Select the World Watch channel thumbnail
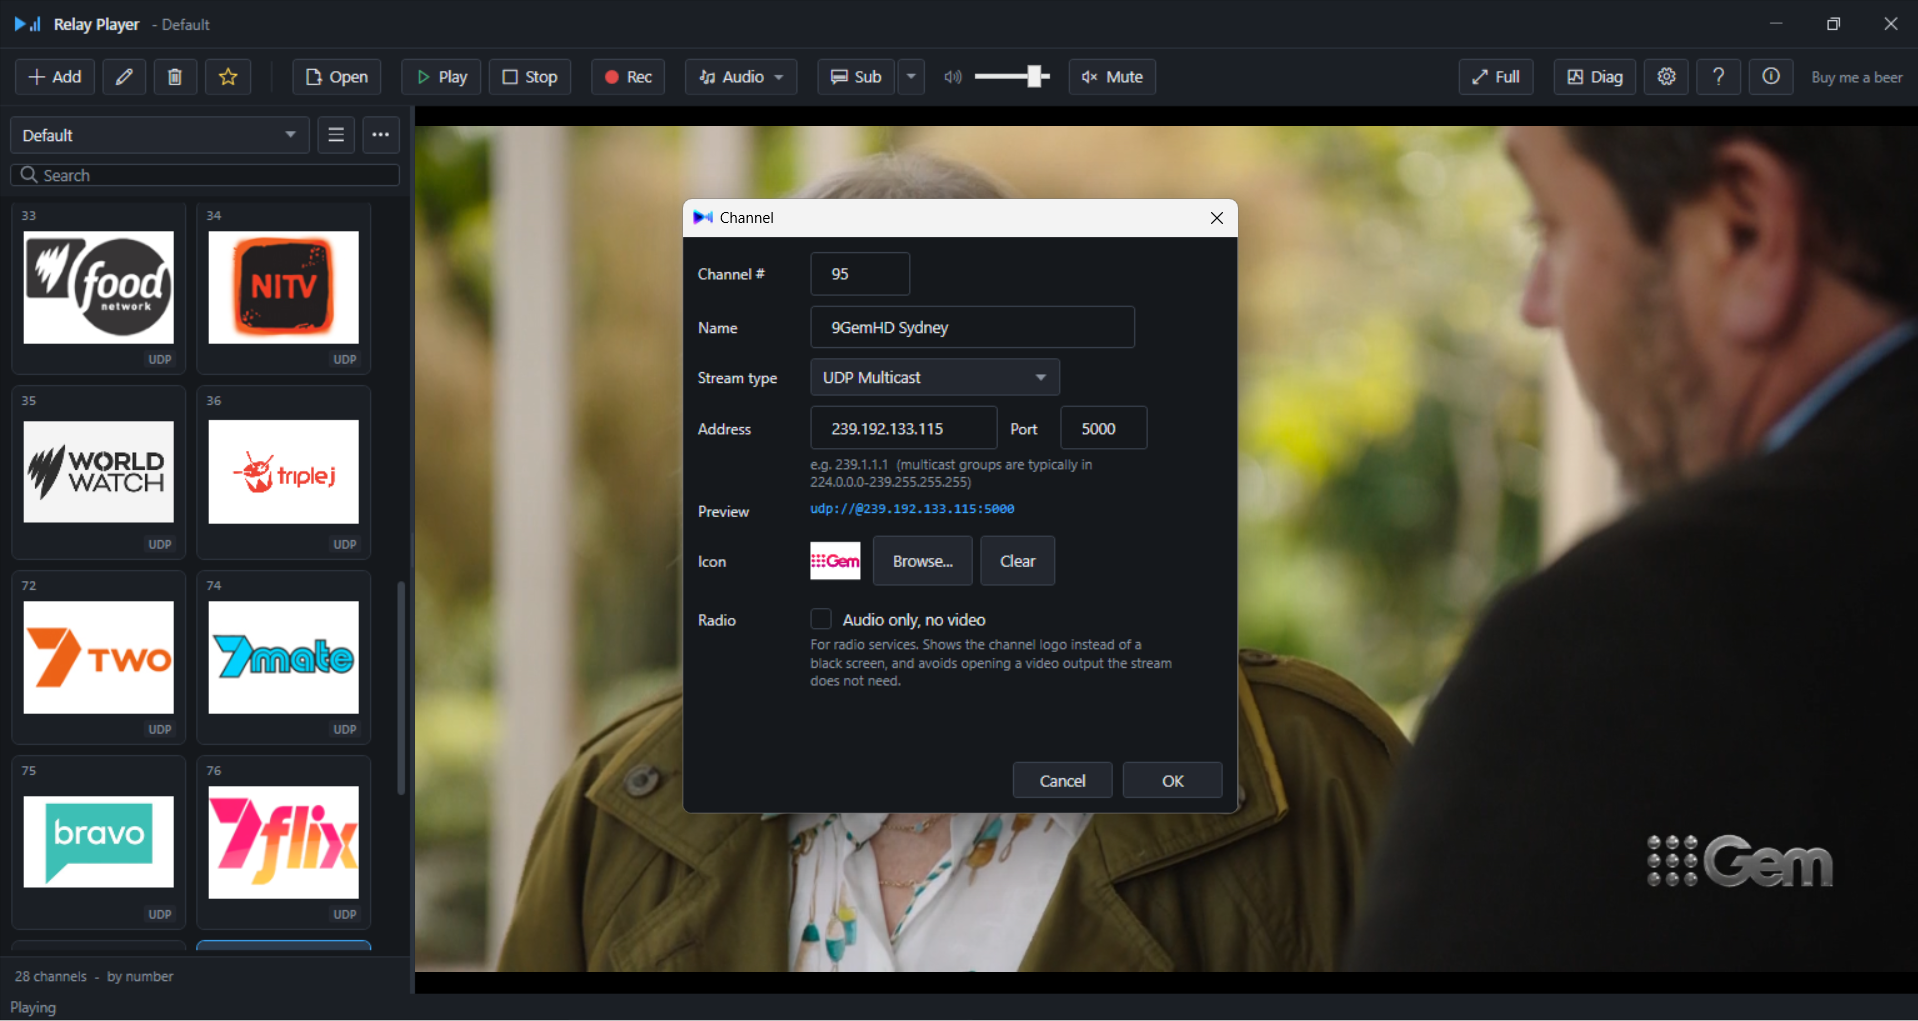 click(99, 472)
